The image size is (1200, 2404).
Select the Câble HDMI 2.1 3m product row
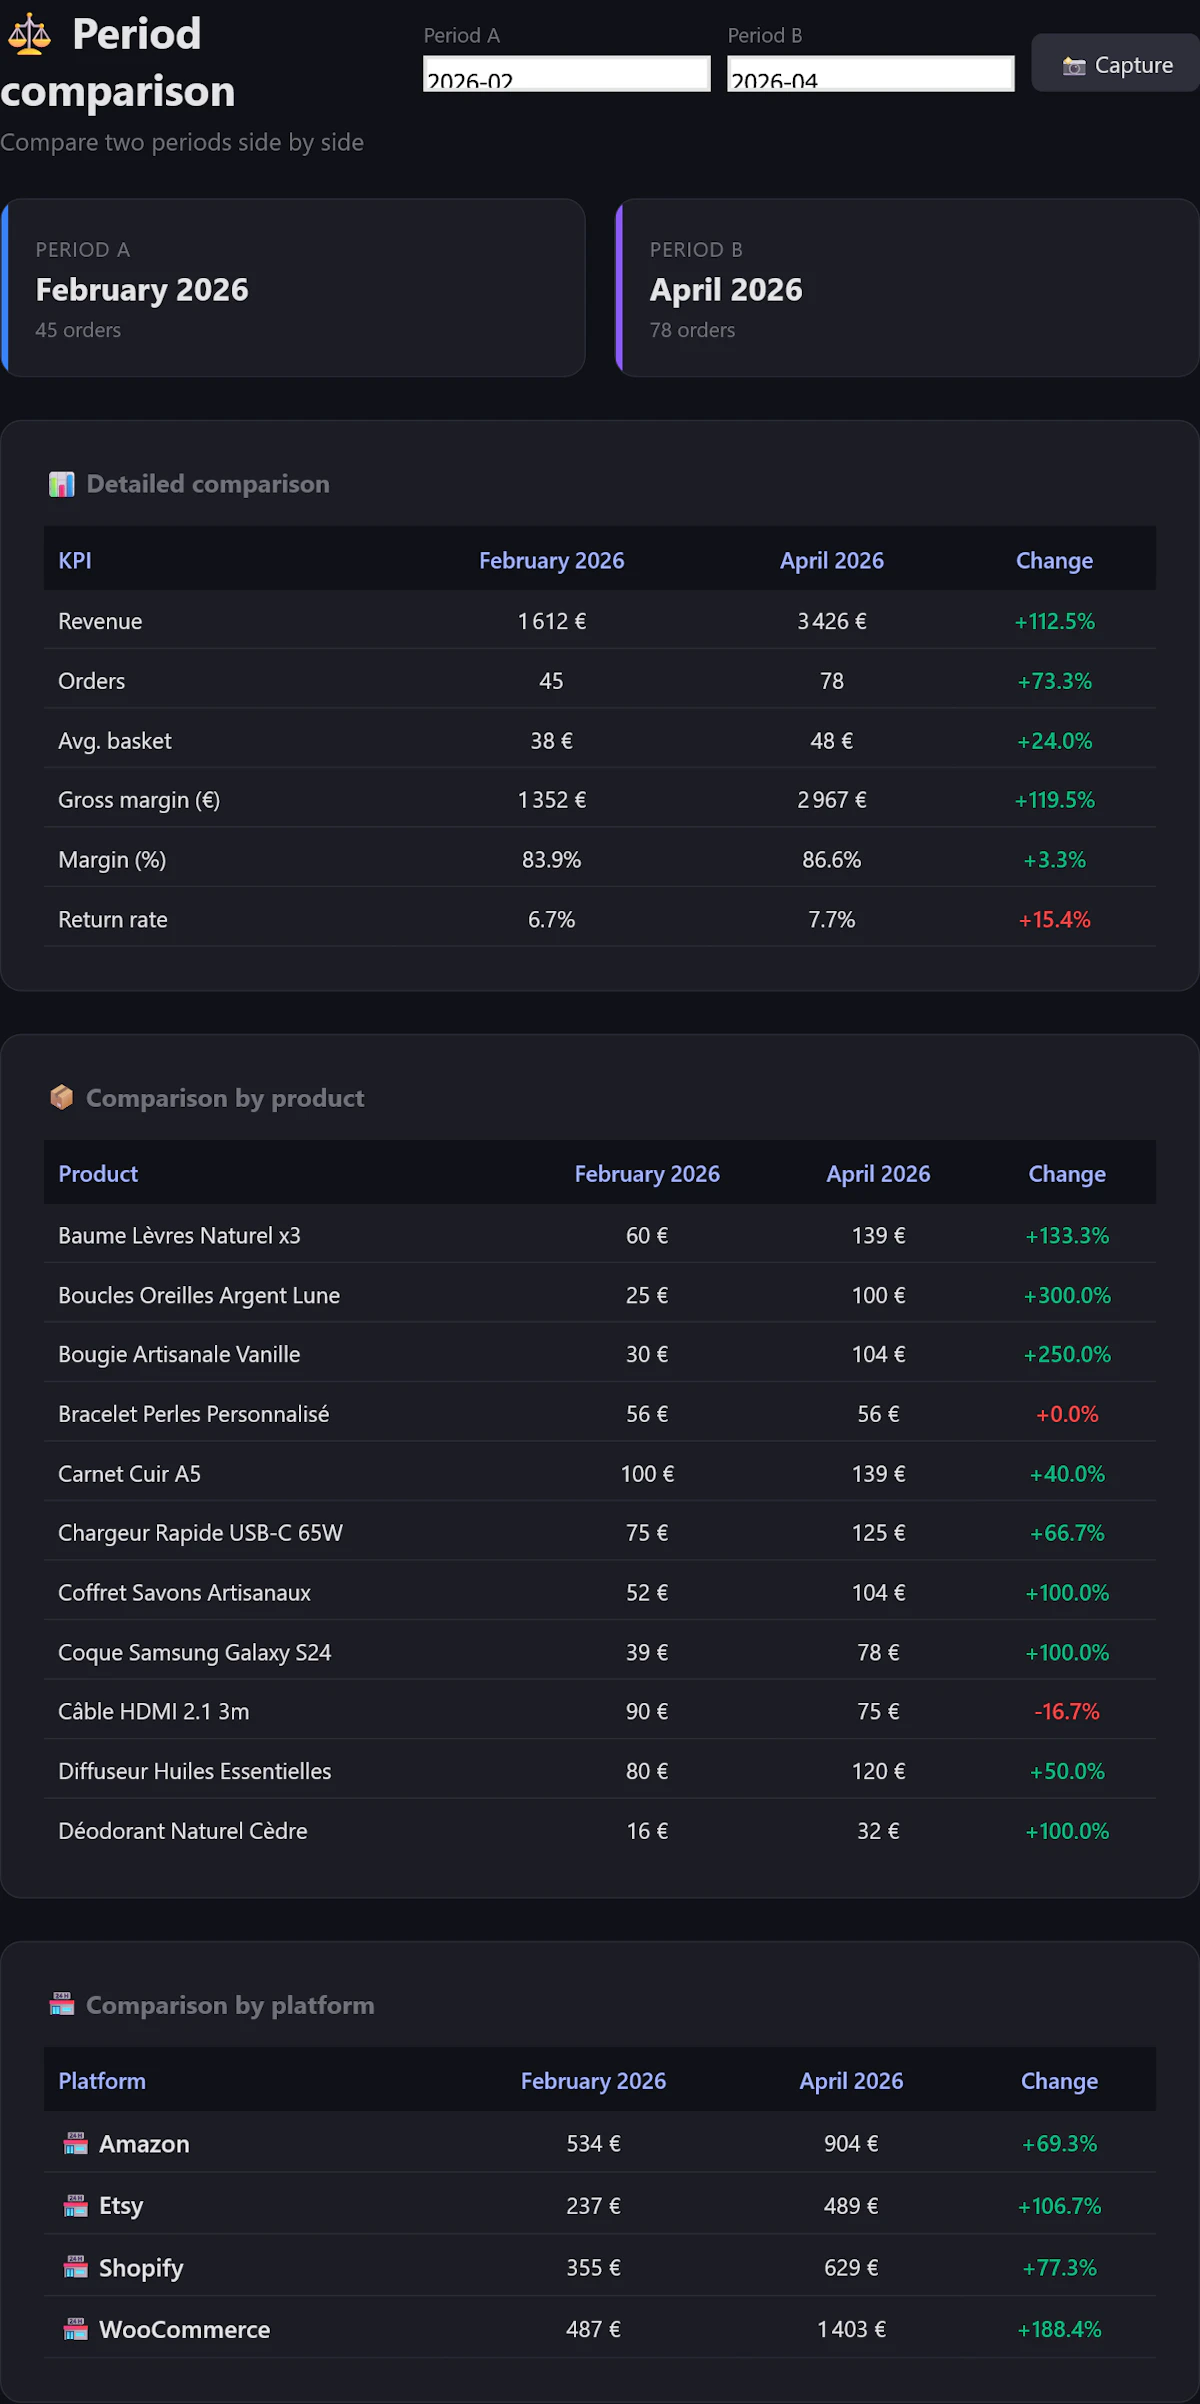click(x=600, y=1711)
